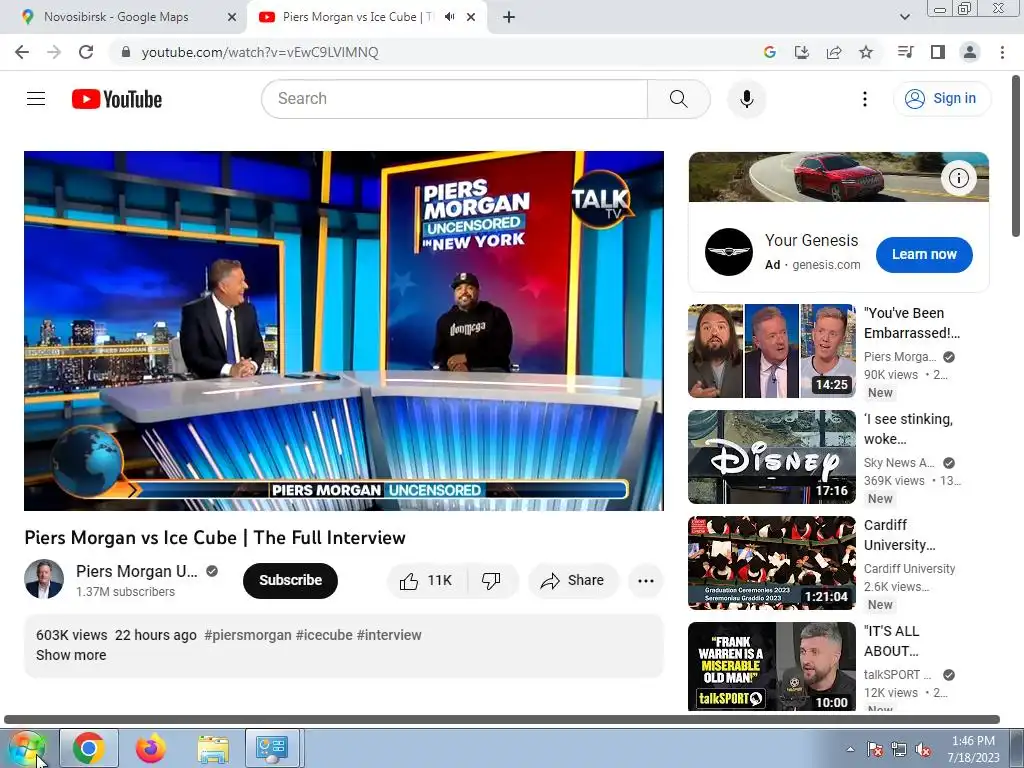Screen dimensions: 1024x768
Task: Open "'I see stinking, woke..." video title
Action: 908,429
